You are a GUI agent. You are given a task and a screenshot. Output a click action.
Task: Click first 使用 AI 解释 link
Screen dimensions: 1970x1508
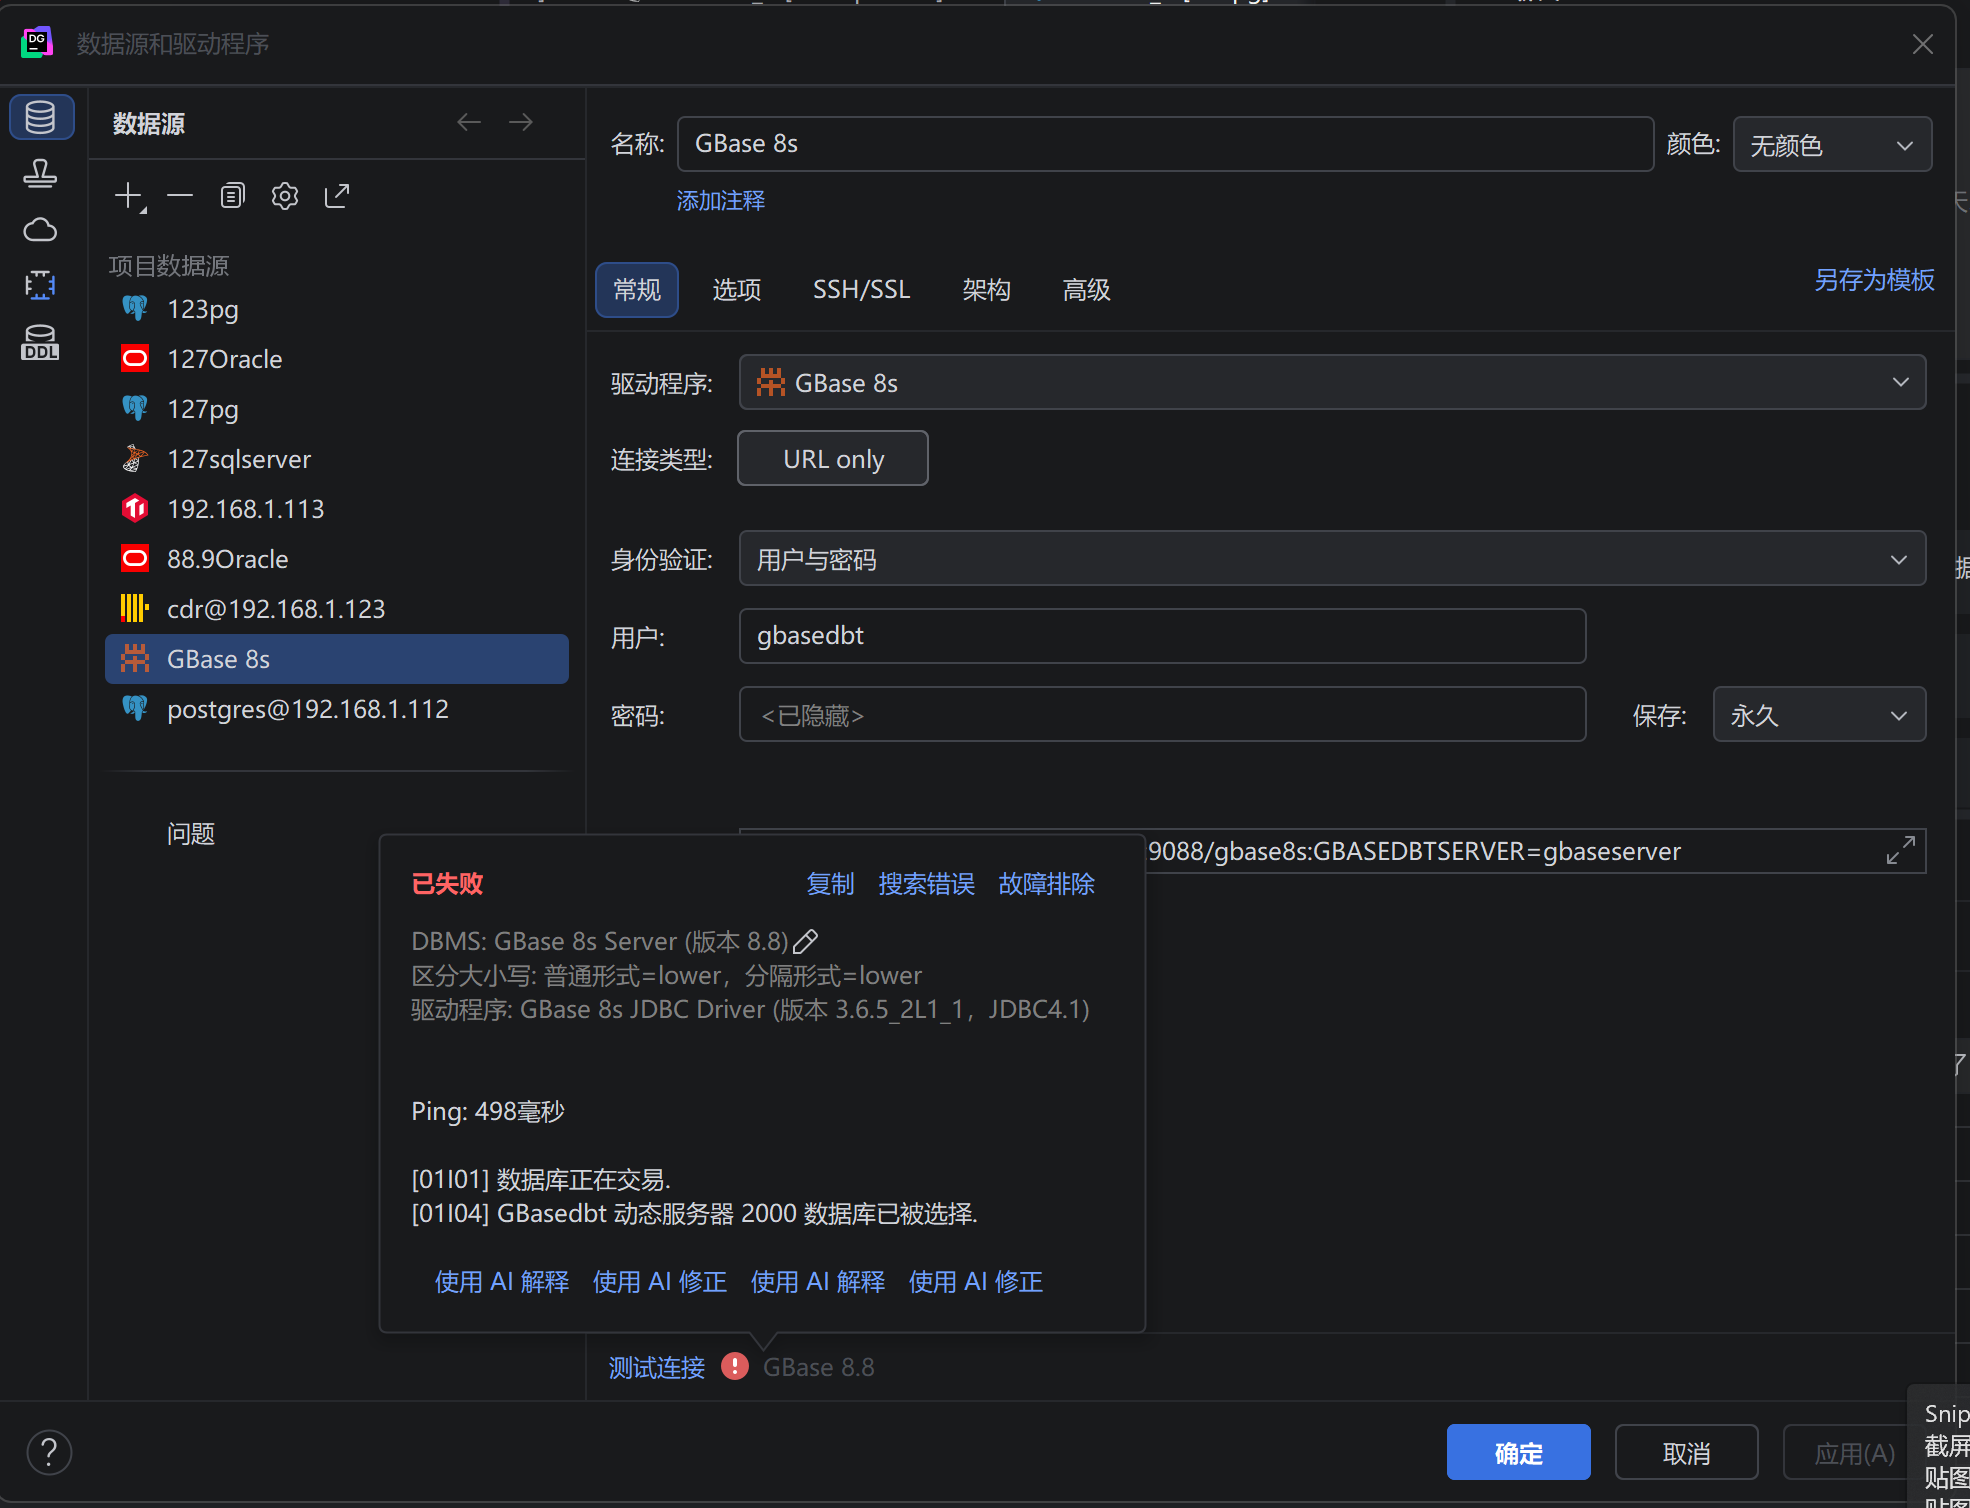pos(502,1282)
